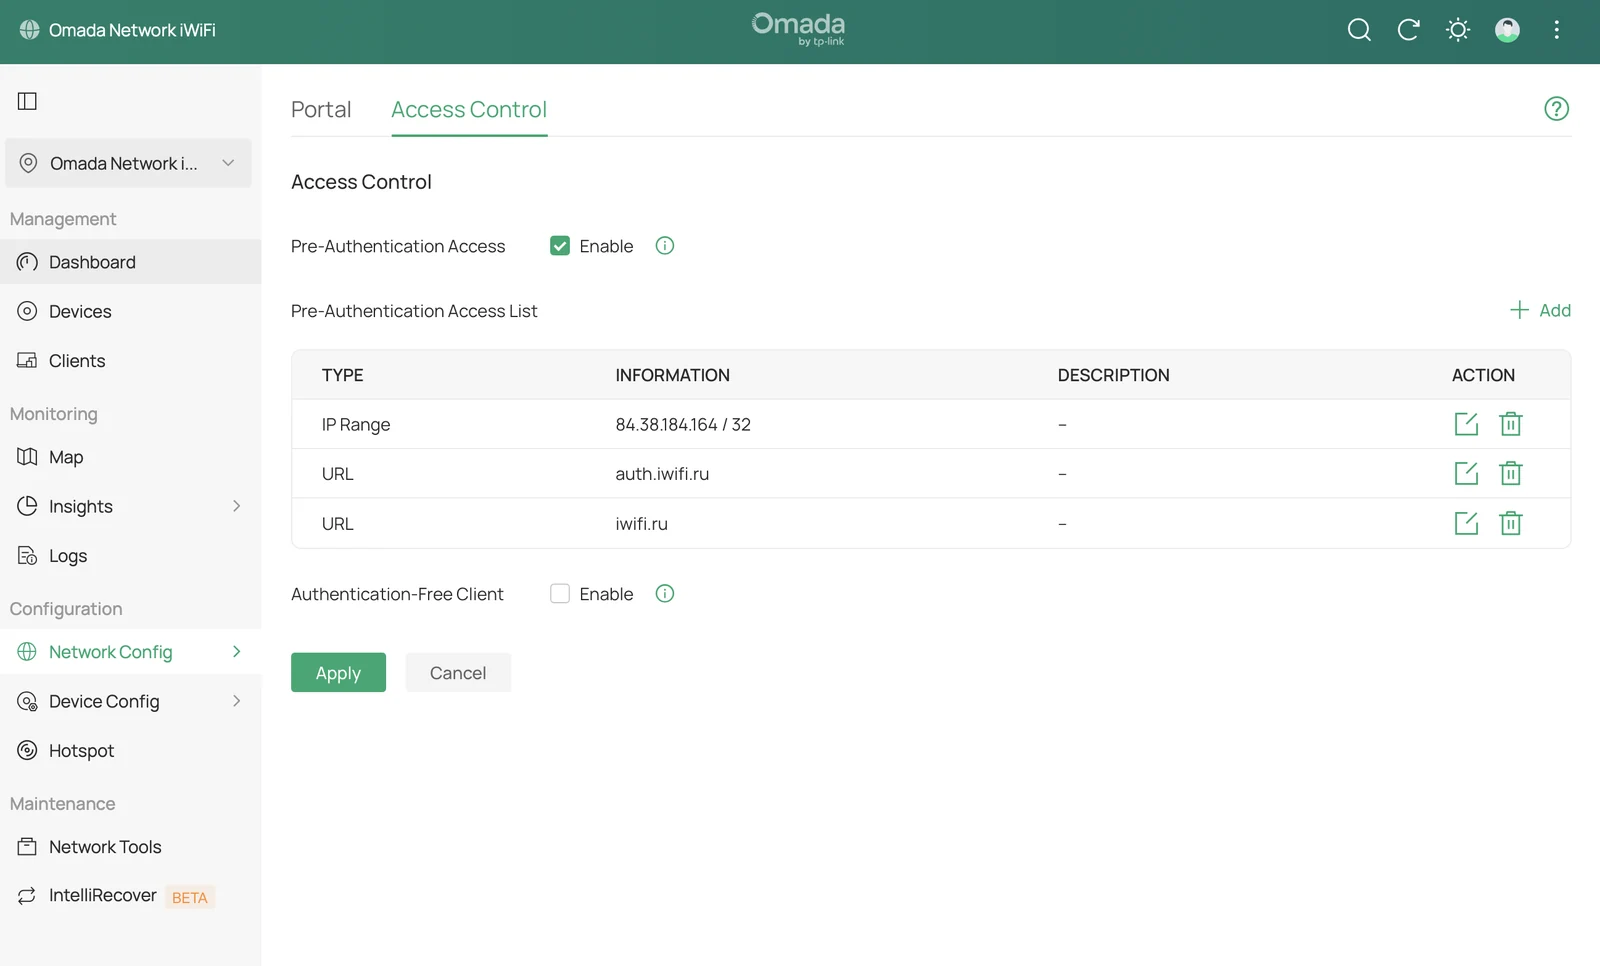Image resolution: width=1600 pixels, height=966 pixels.
Task: Delete the auth.iwifi.ru URL entry
Action: coord(1511,473)
